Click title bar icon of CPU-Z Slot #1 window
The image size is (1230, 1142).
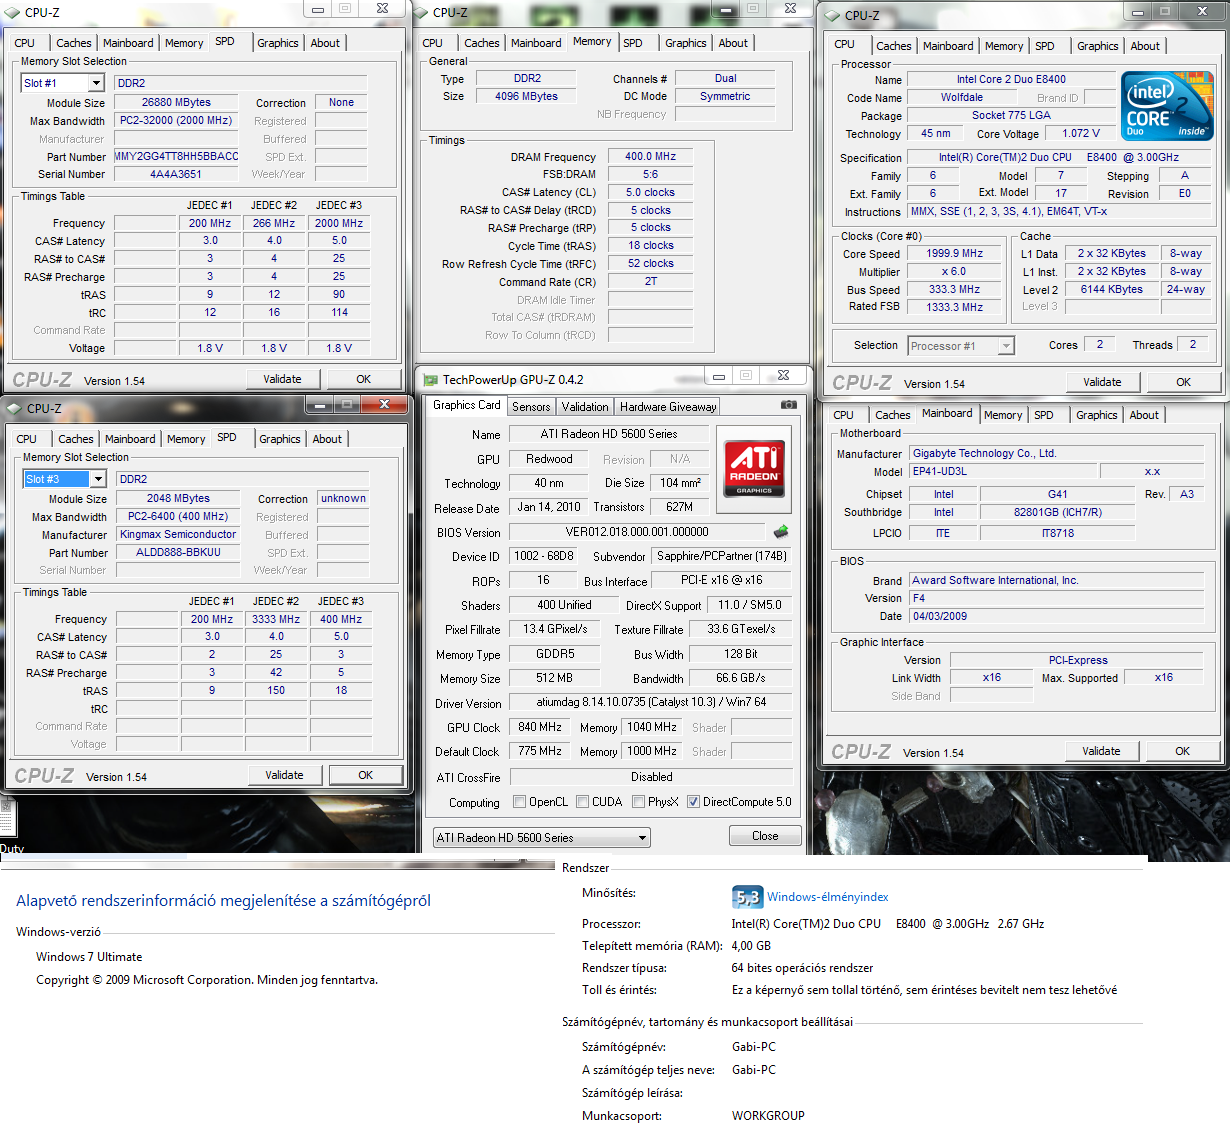point(12,13)
